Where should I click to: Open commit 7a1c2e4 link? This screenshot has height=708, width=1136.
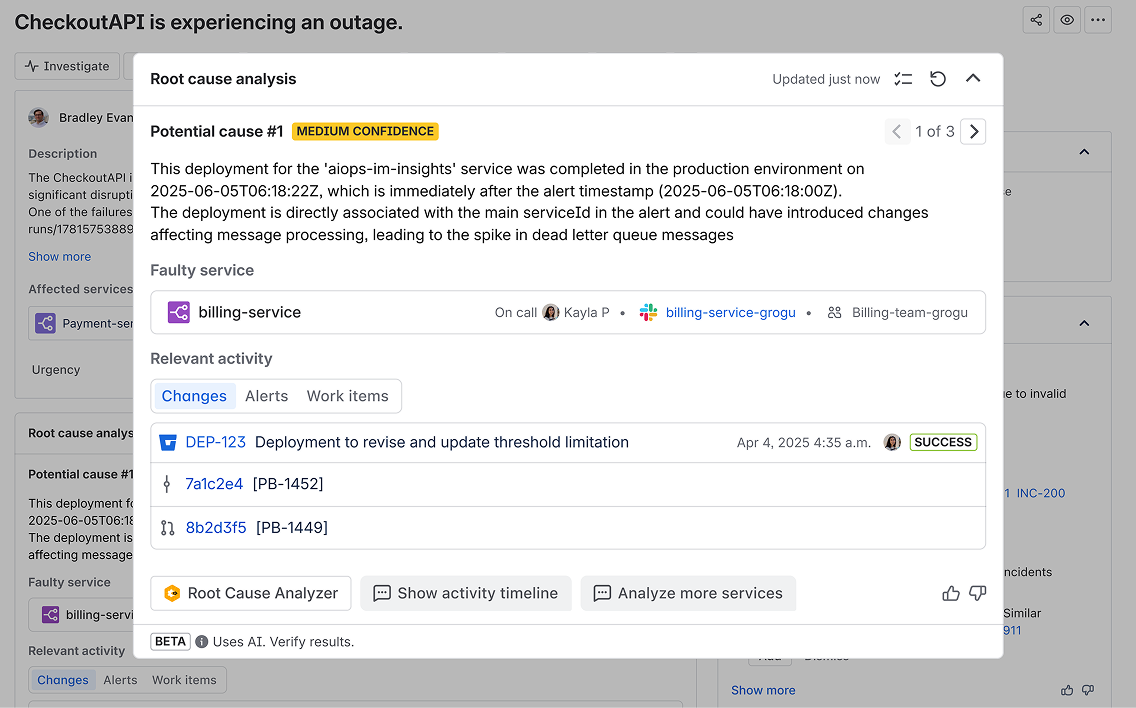(214, 484)
